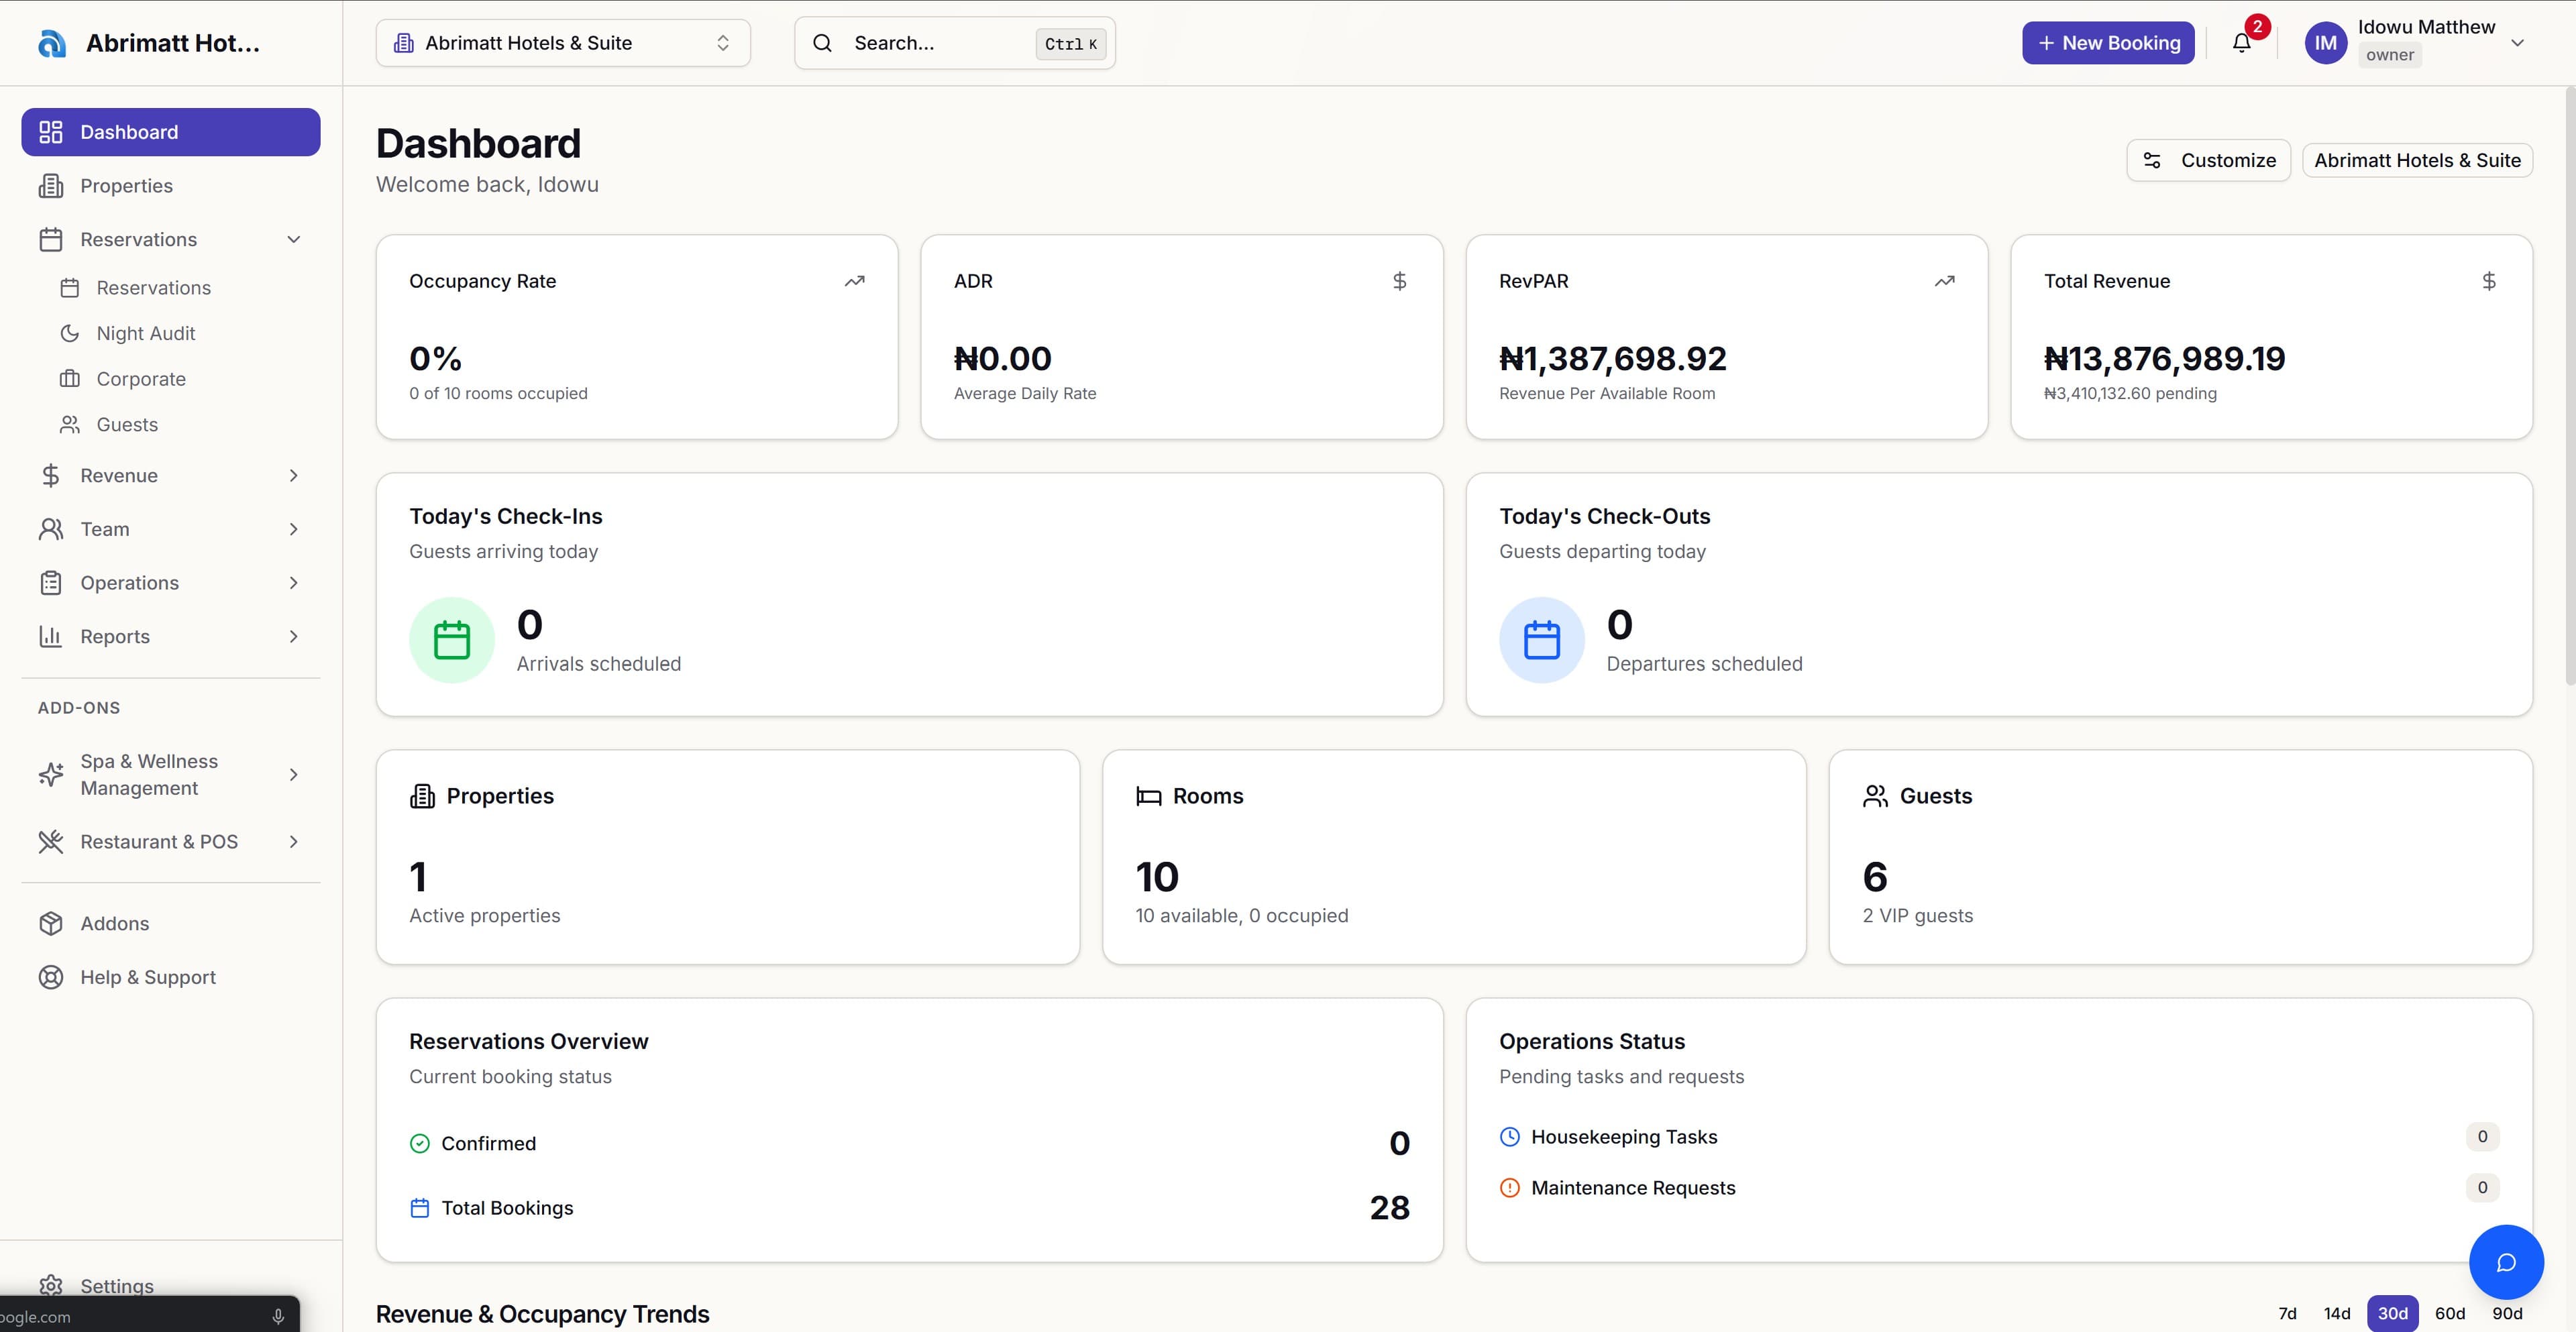Click the ADR dollar icon

1399,281
